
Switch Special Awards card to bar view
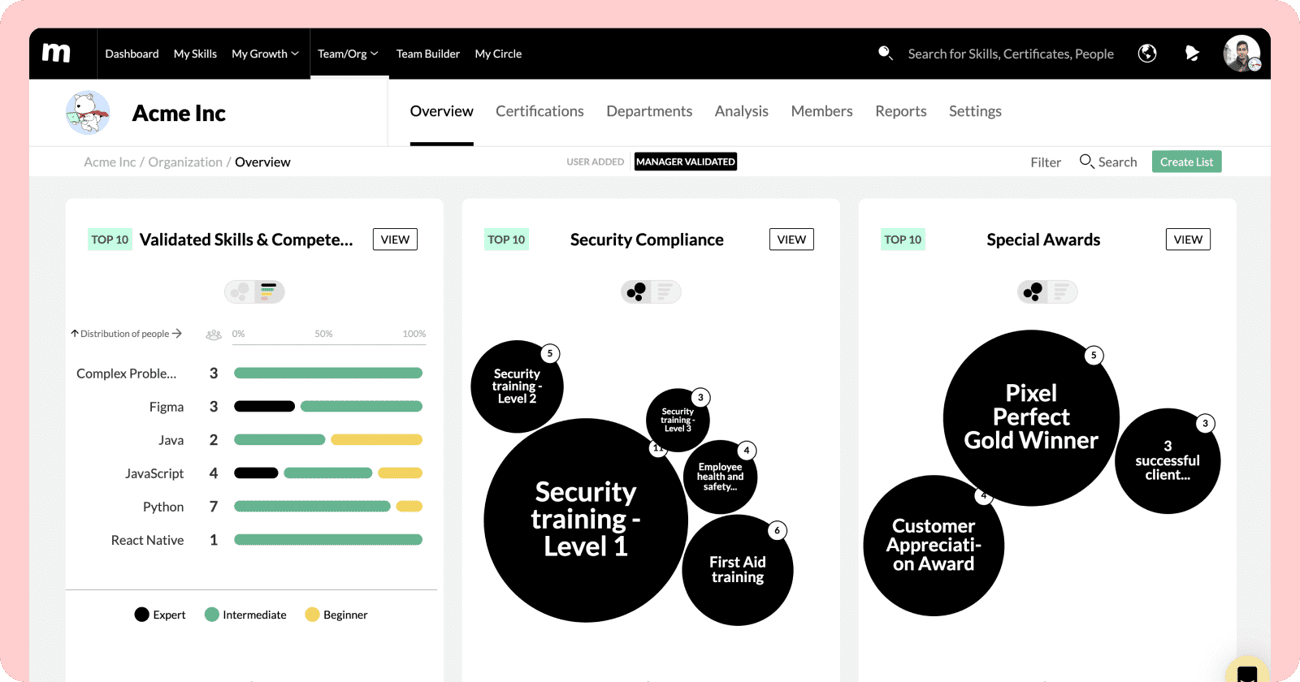[1062, 291]
